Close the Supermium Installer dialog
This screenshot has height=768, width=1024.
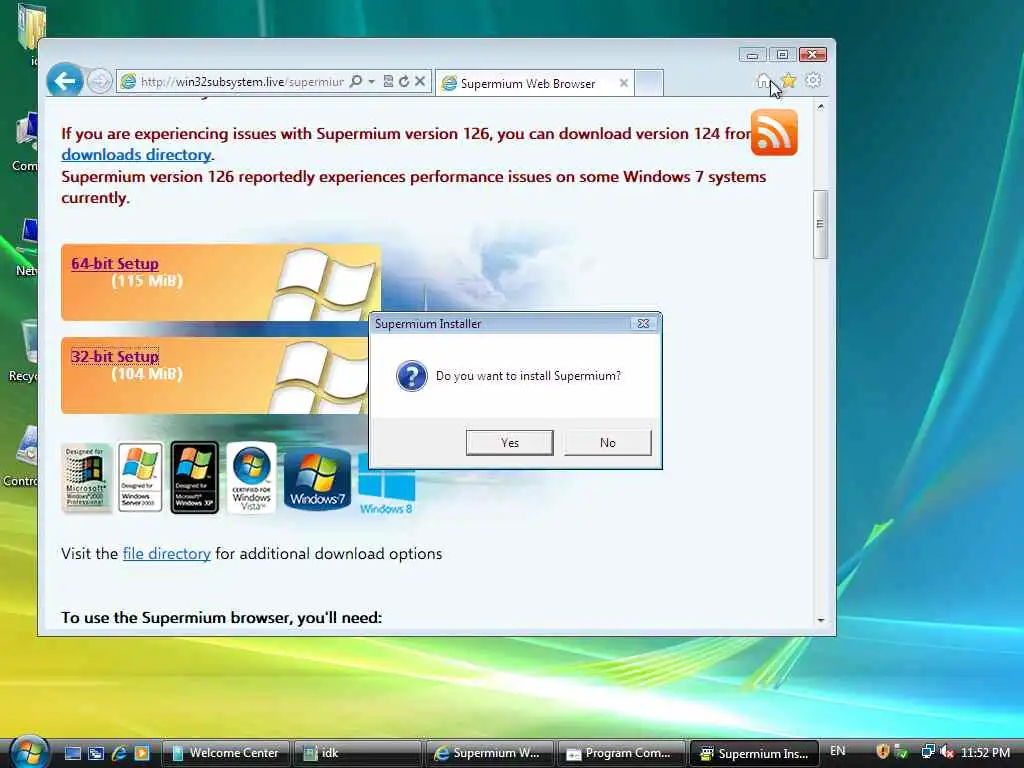tap(643, 324)
